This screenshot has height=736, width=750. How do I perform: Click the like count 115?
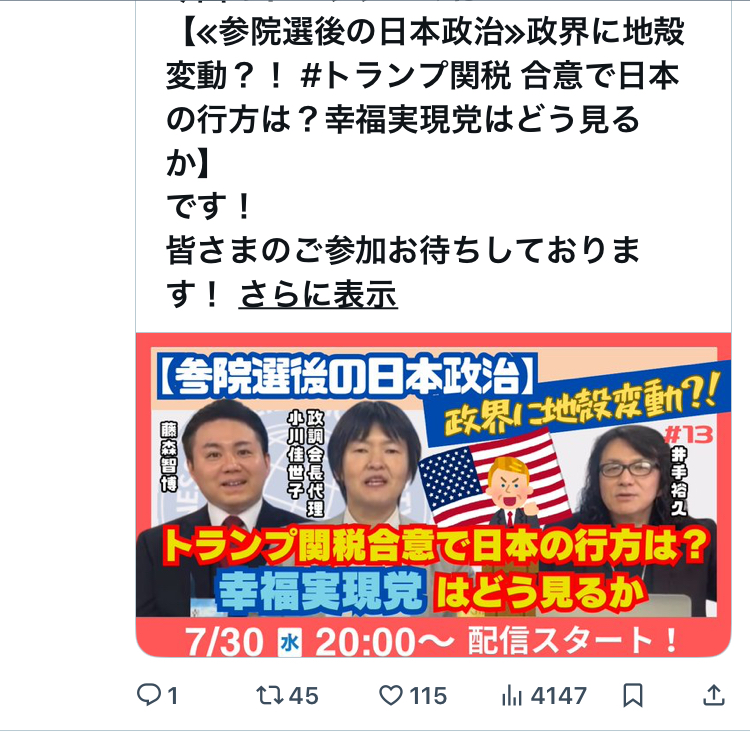tap(428, 695)
